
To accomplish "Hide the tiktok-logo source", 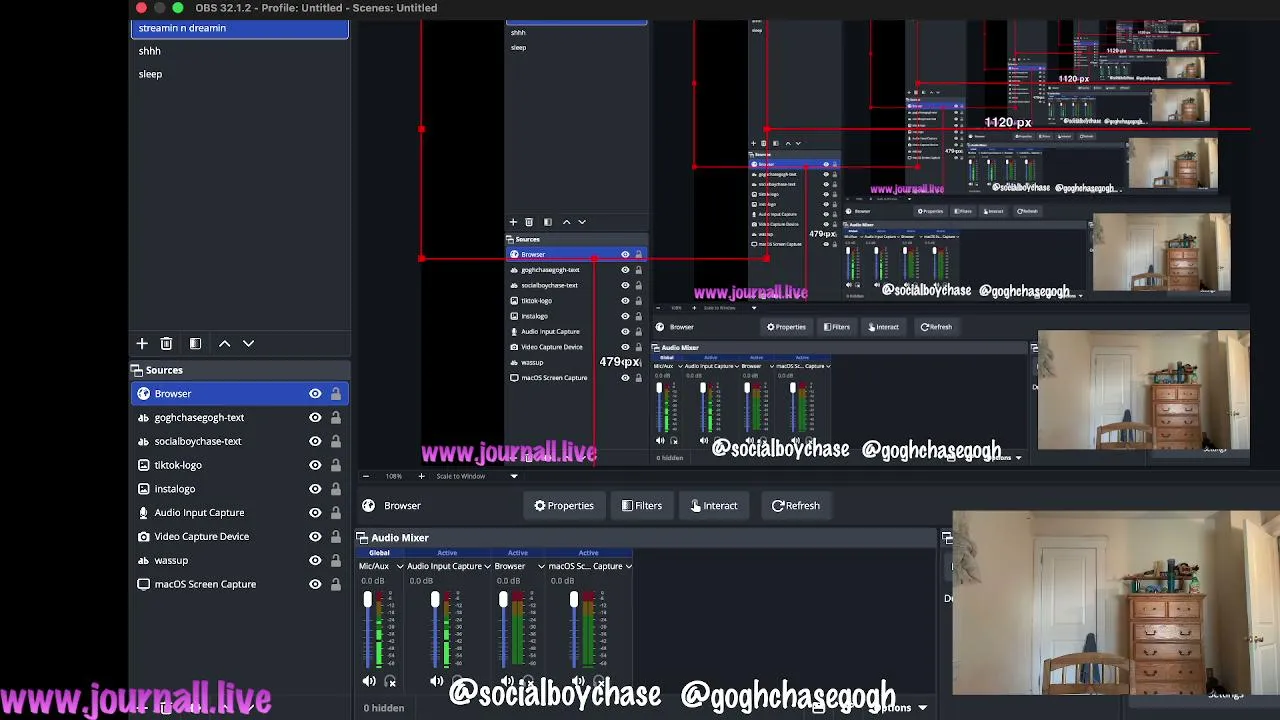I will click(x=315, y=465).
